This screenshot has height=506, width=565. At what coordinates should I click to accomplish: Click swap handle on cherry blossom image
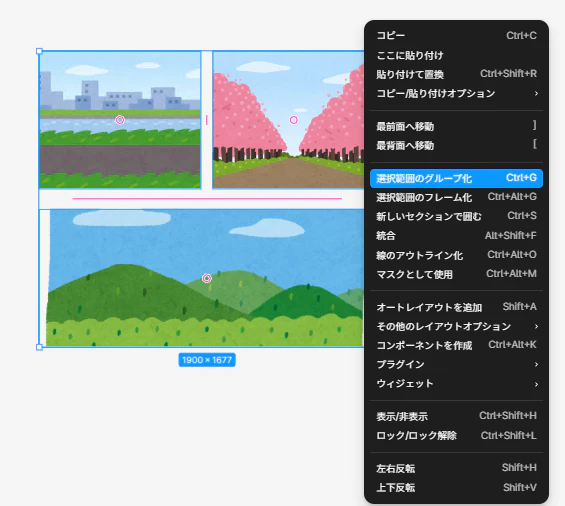[x=294, y=120]
